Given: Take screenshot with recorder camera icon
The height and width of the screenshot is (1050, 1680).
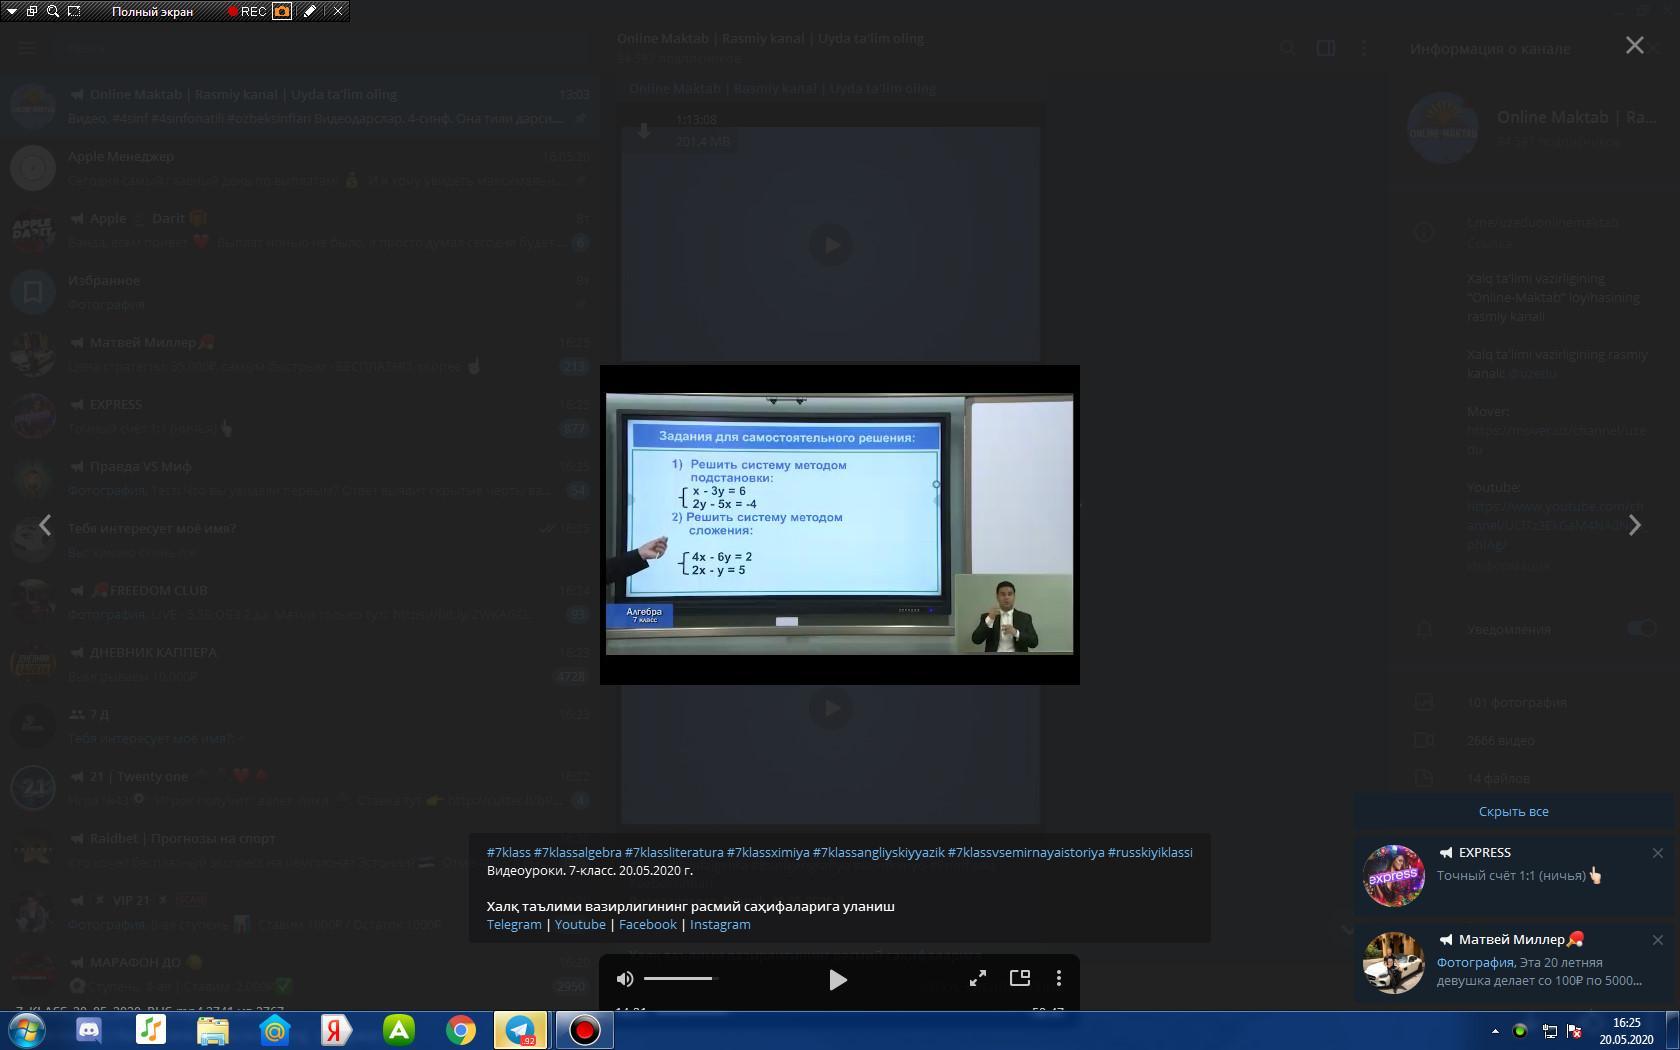Looking at the screenshot, I should coord(282,12).
